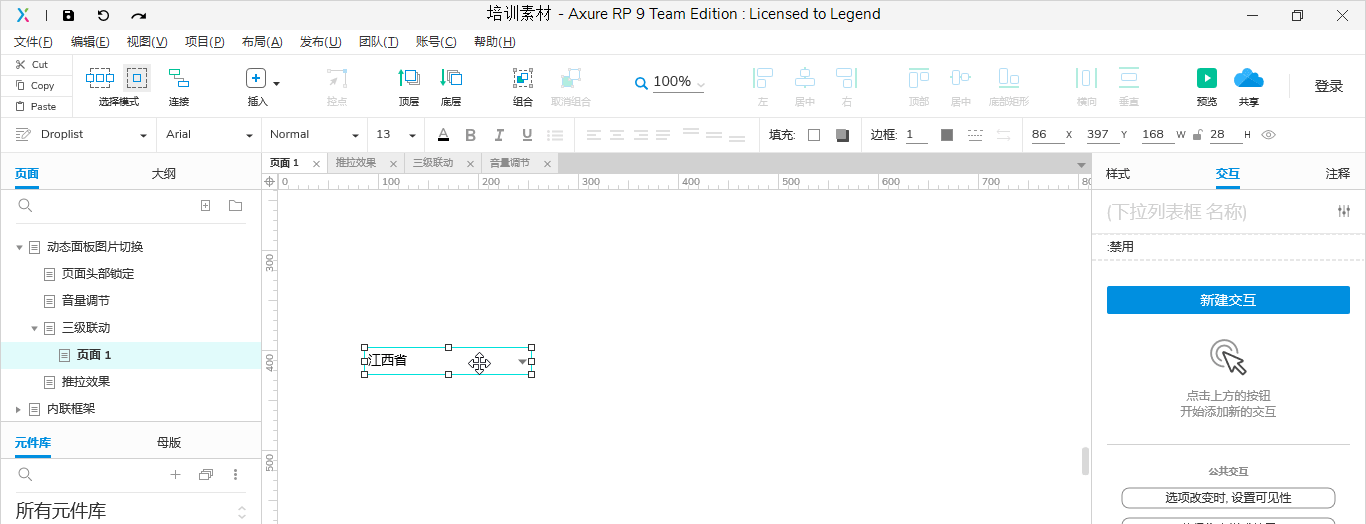This screenshot has width=1366, height=524.
Task: Click the 预览 preview play icon
Action: pos(1207,78)
